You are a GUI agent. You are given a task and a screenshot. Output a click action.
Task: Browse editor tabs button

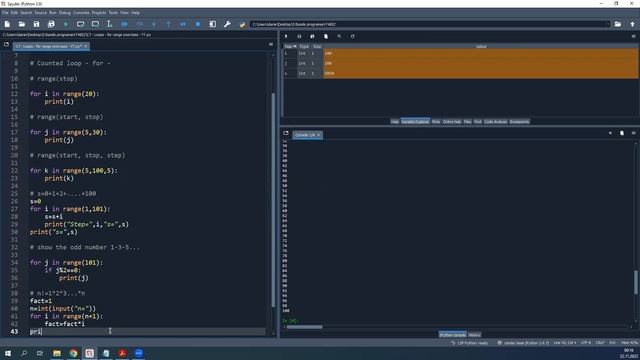coord(6,44)
